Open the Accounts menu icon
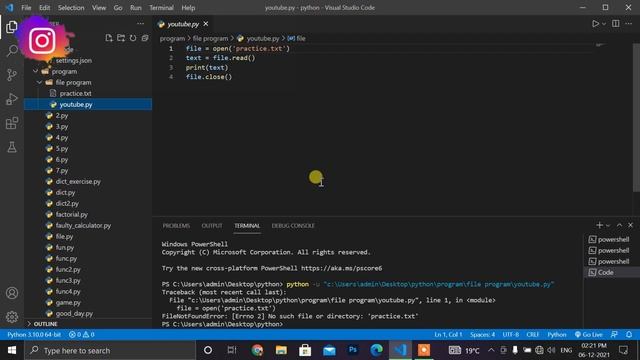640x360 pixels. [12, 293]
